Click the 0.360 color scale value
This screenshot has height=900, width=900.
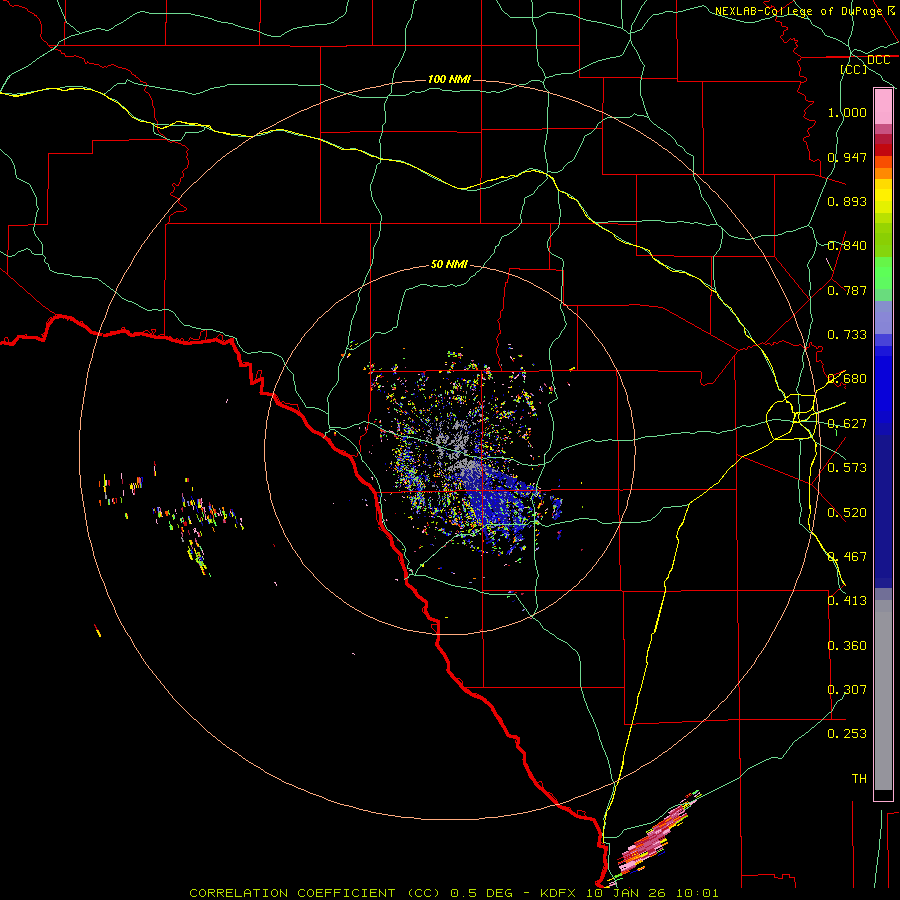[x=847, y=646]
